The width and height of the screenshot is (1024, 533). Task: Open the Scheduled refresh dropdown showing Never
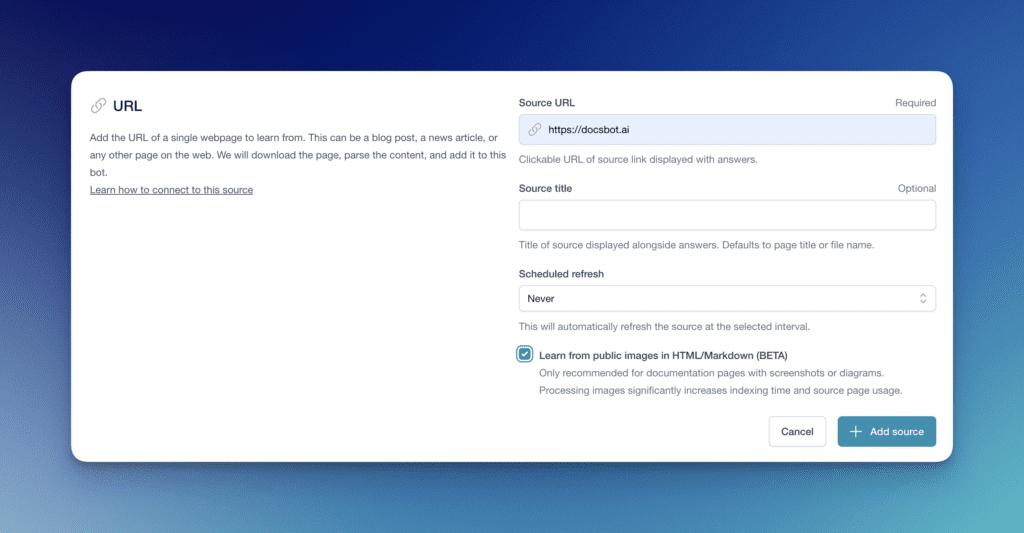tap(727, 299)
